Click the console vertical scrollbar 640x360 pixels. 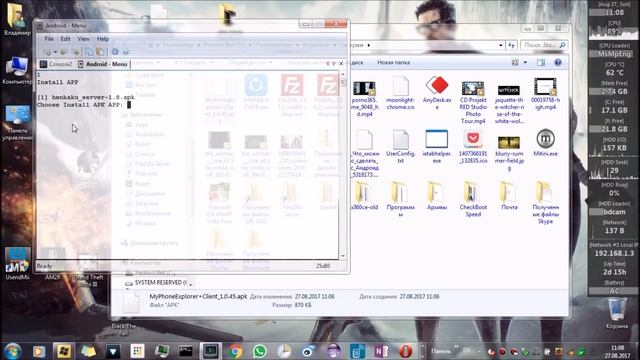click(343, 165)
